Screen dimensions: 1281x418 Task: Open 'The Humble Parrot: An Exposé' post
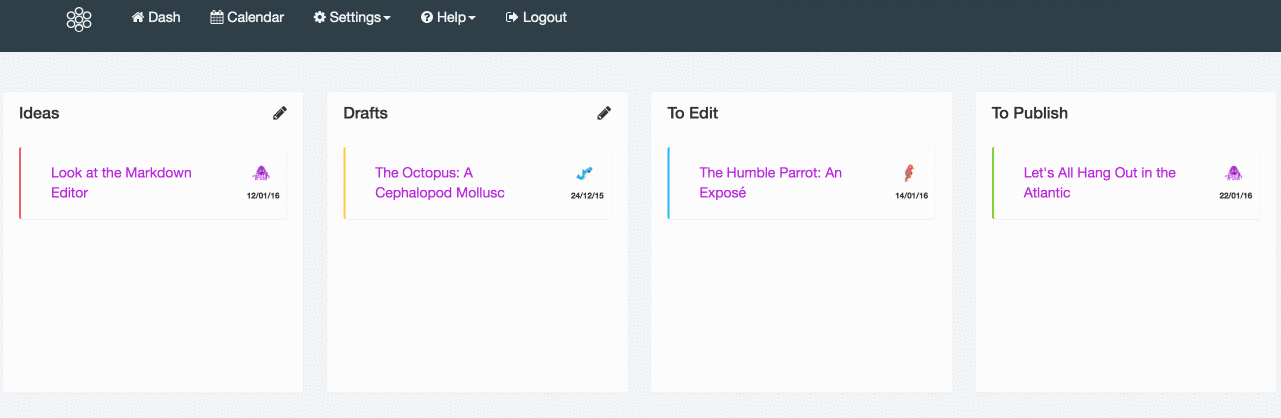pos(770,183)
